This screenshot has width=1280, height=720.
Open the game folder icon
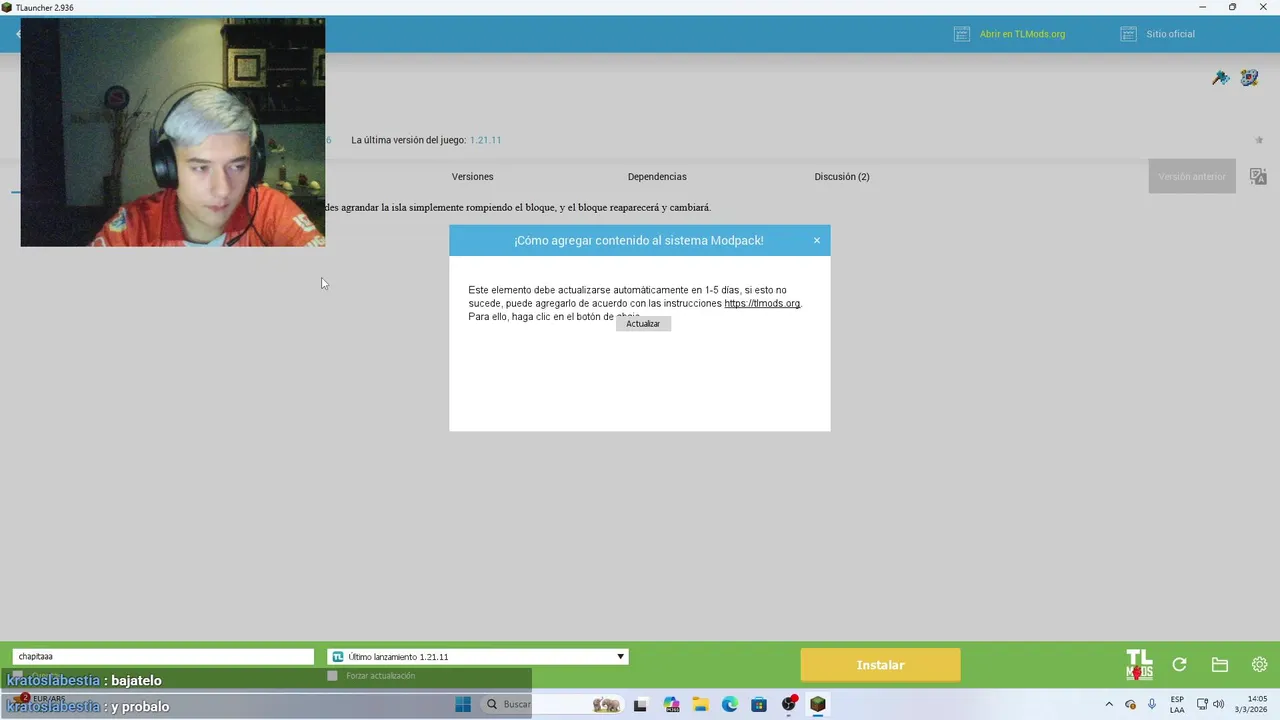tap(1219, 665)
